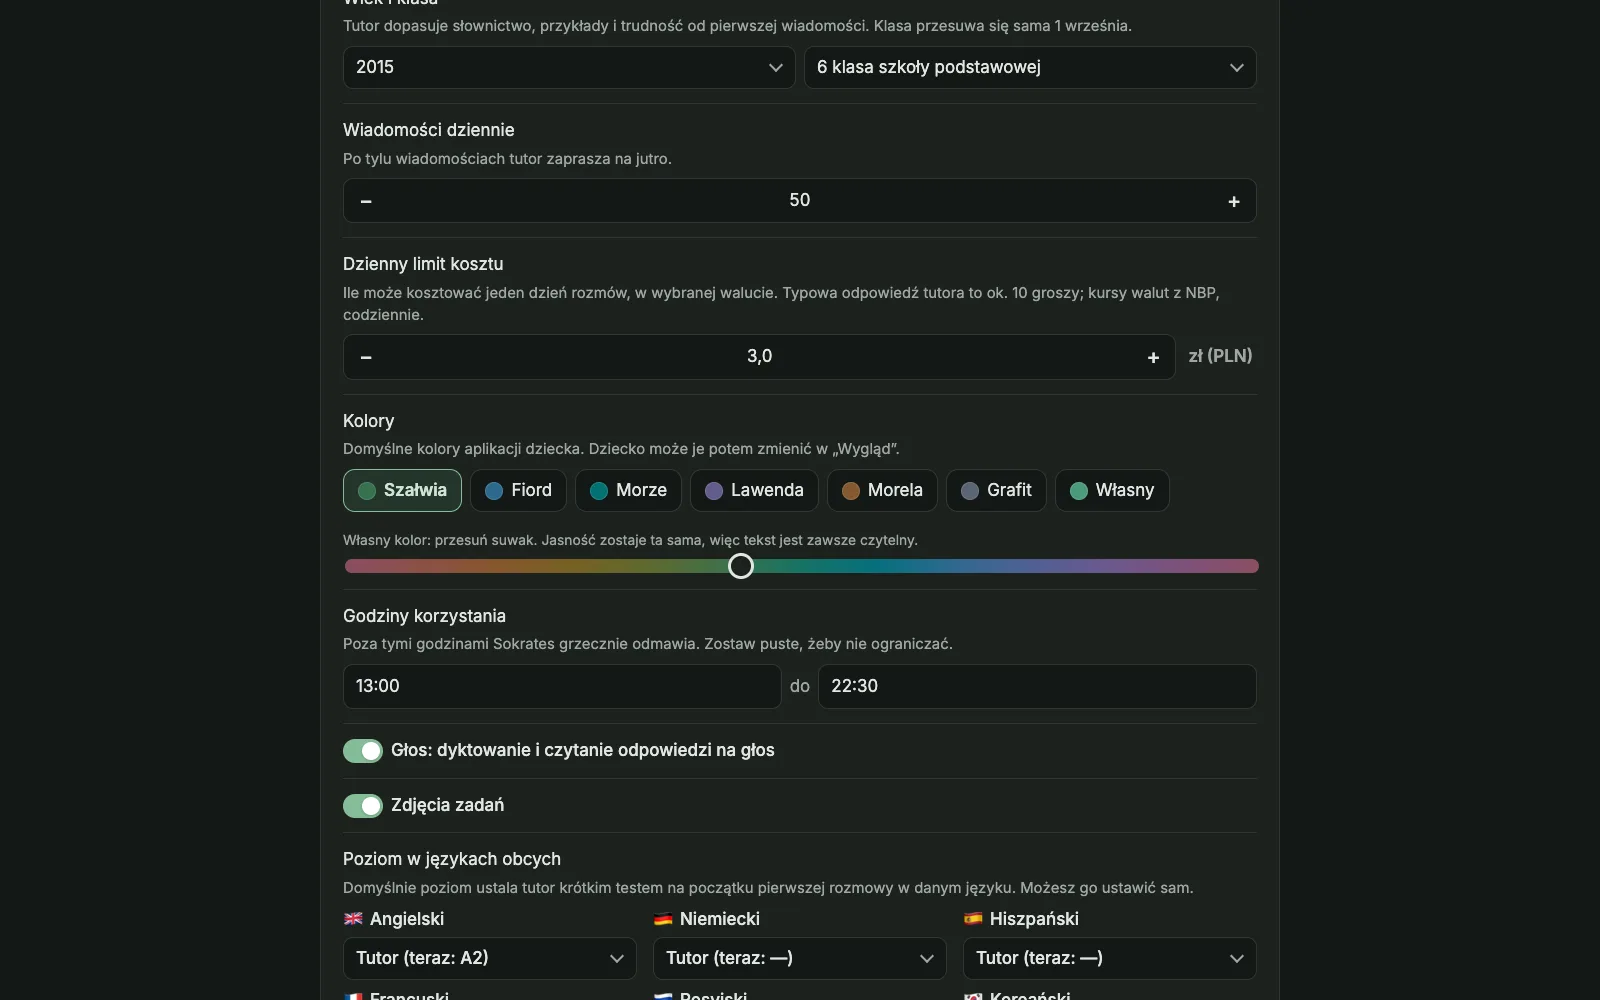Click the 13:00 start time field

point(562,686)
